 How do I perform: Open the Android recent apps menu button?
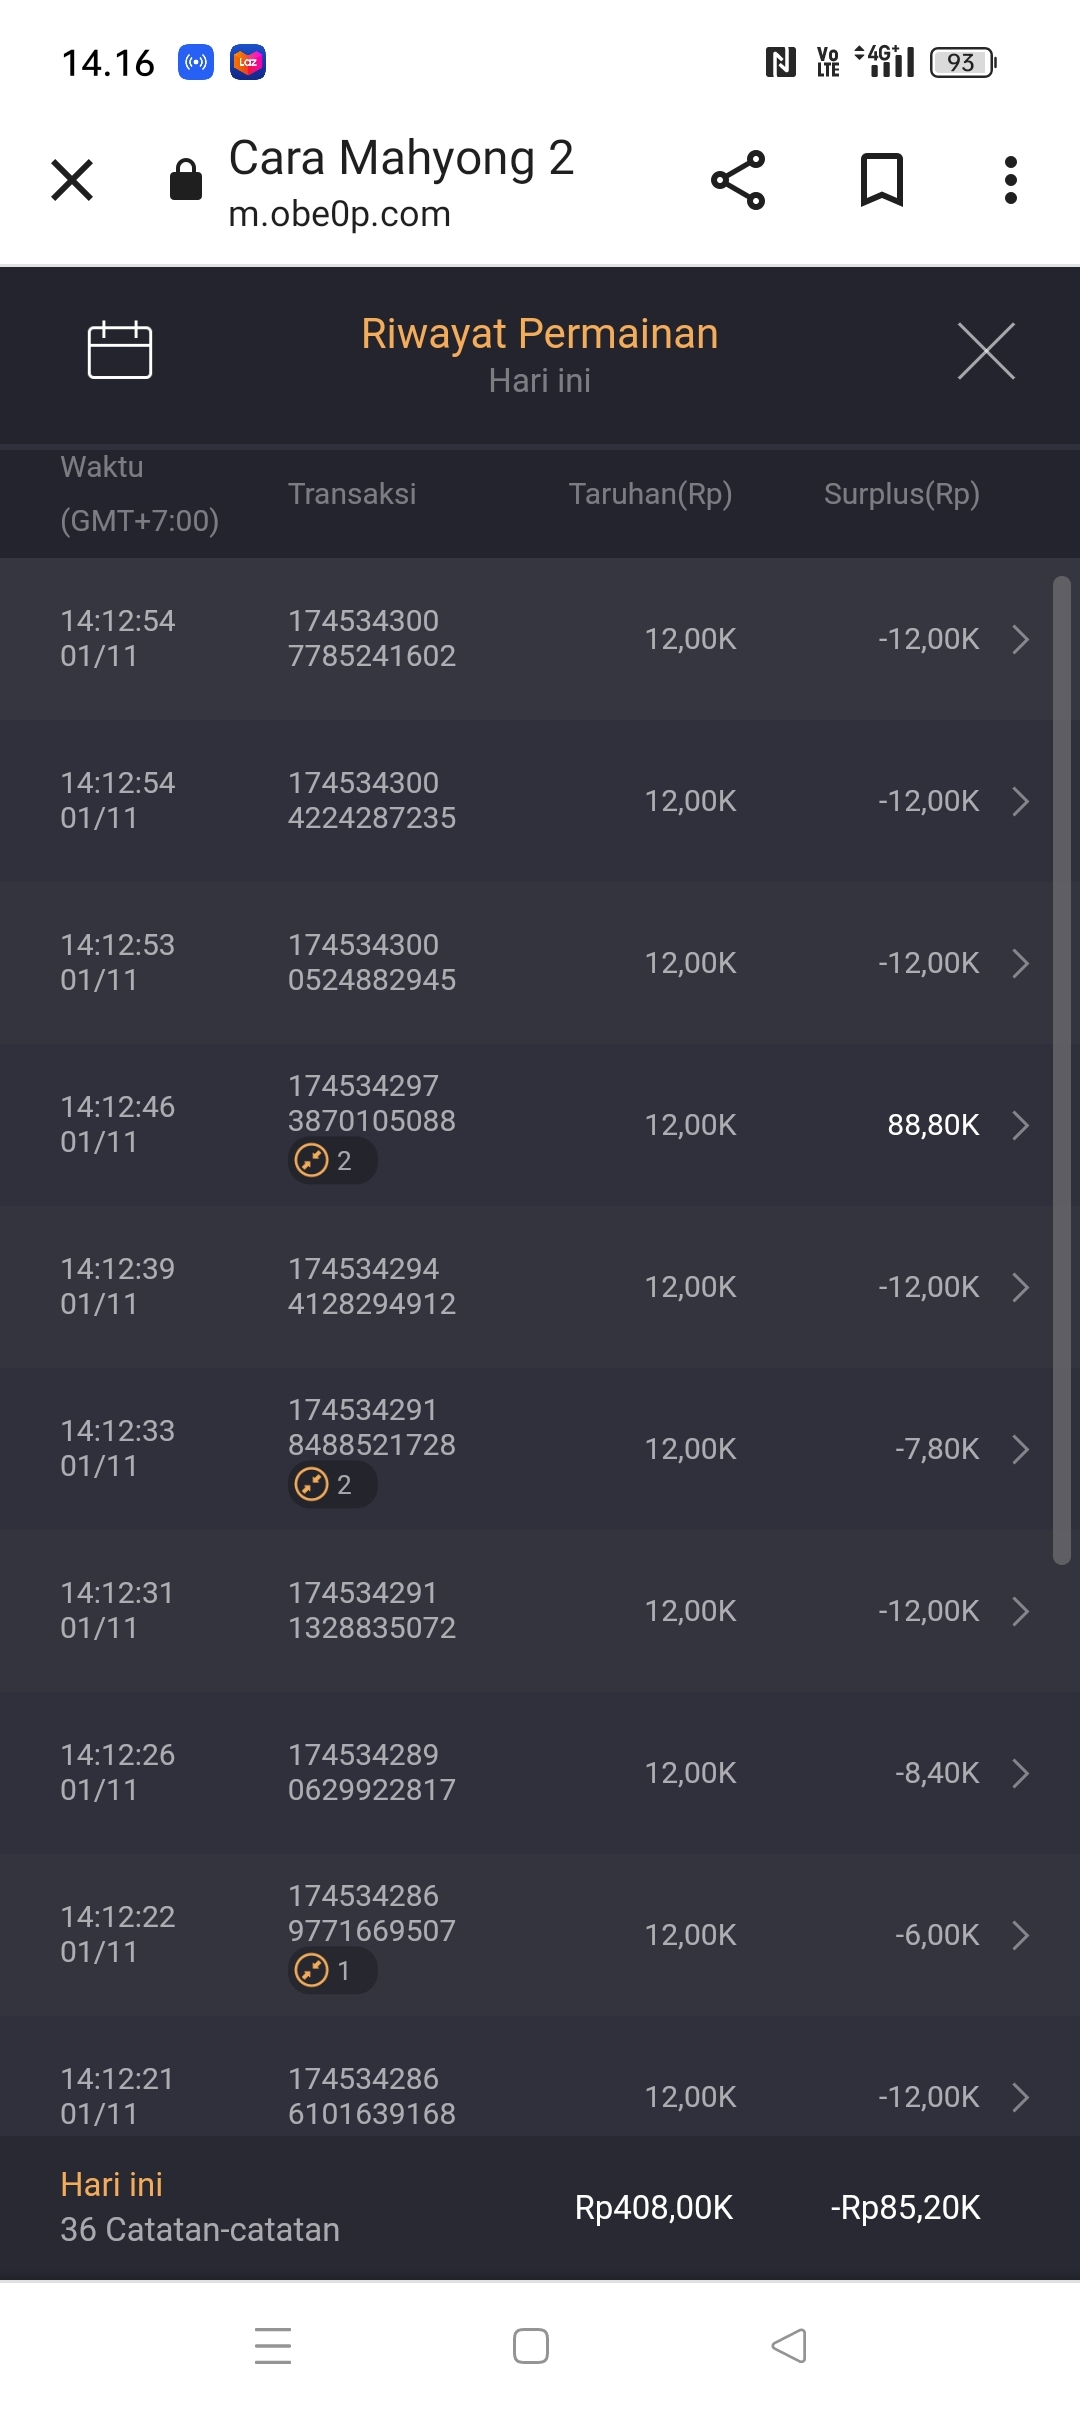(273, 2346)
